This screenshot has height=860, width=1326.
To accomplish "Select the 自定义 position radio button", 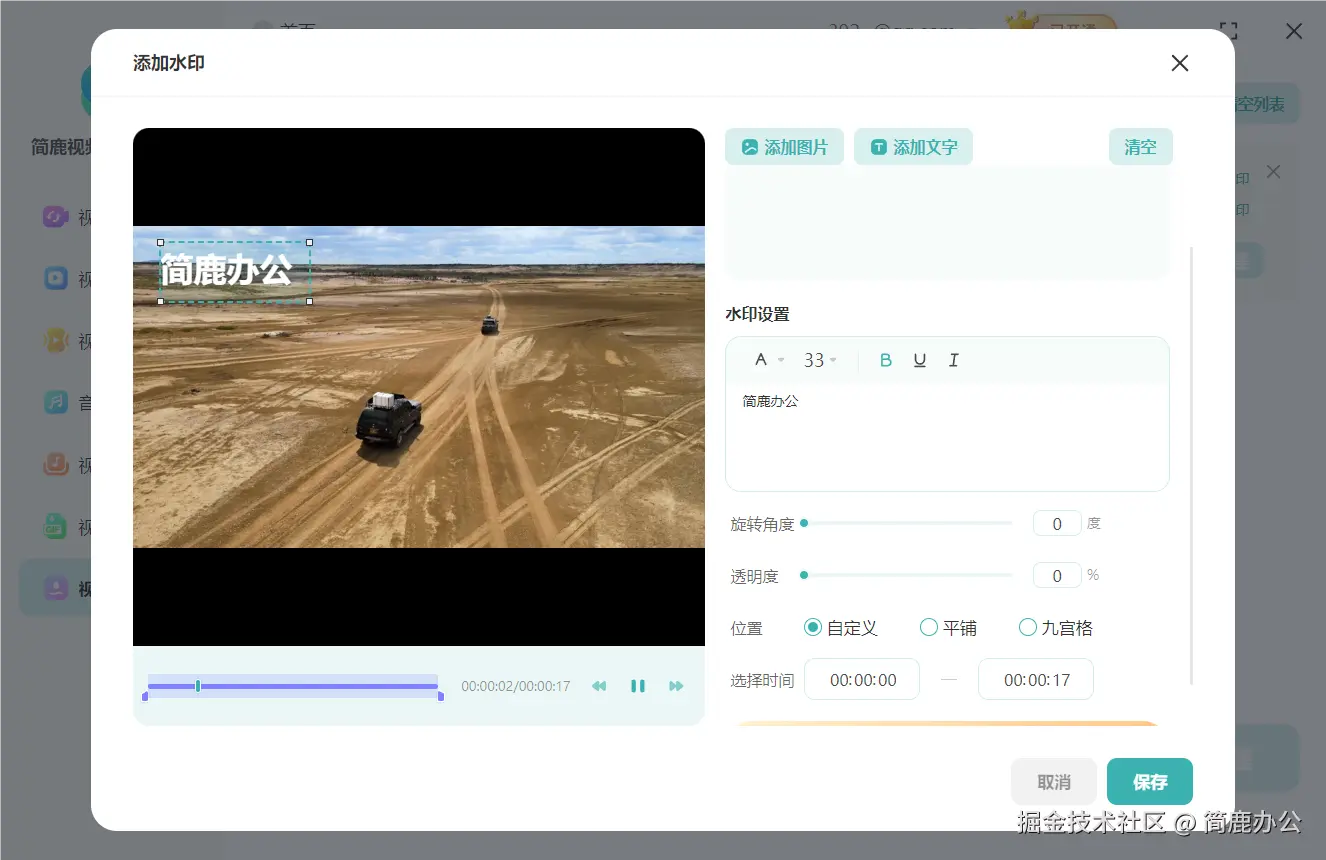I will pyautogui.click(x=813, y=627).
